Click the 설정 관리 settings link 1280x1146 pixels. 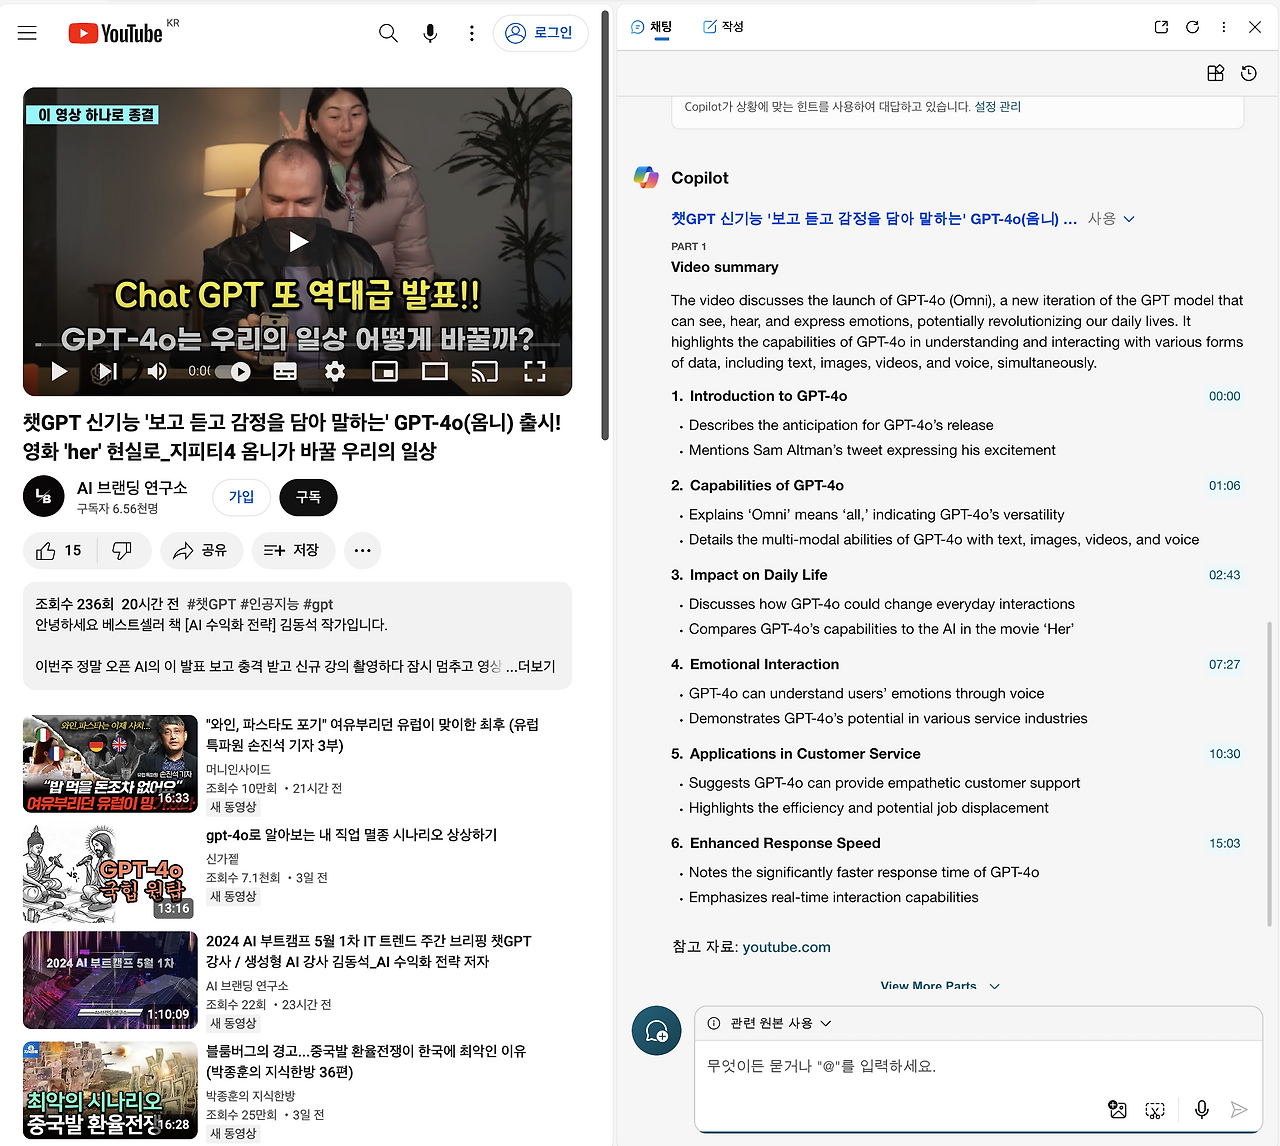pos(998,107)
